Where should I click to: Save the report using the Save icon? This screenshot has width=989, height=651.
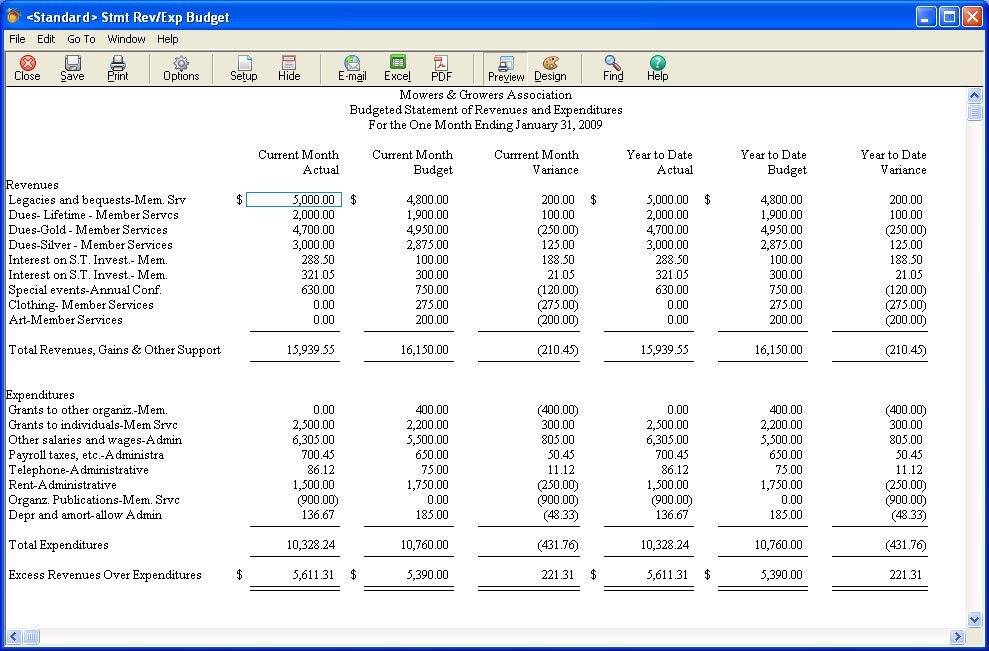pos(72,68)
